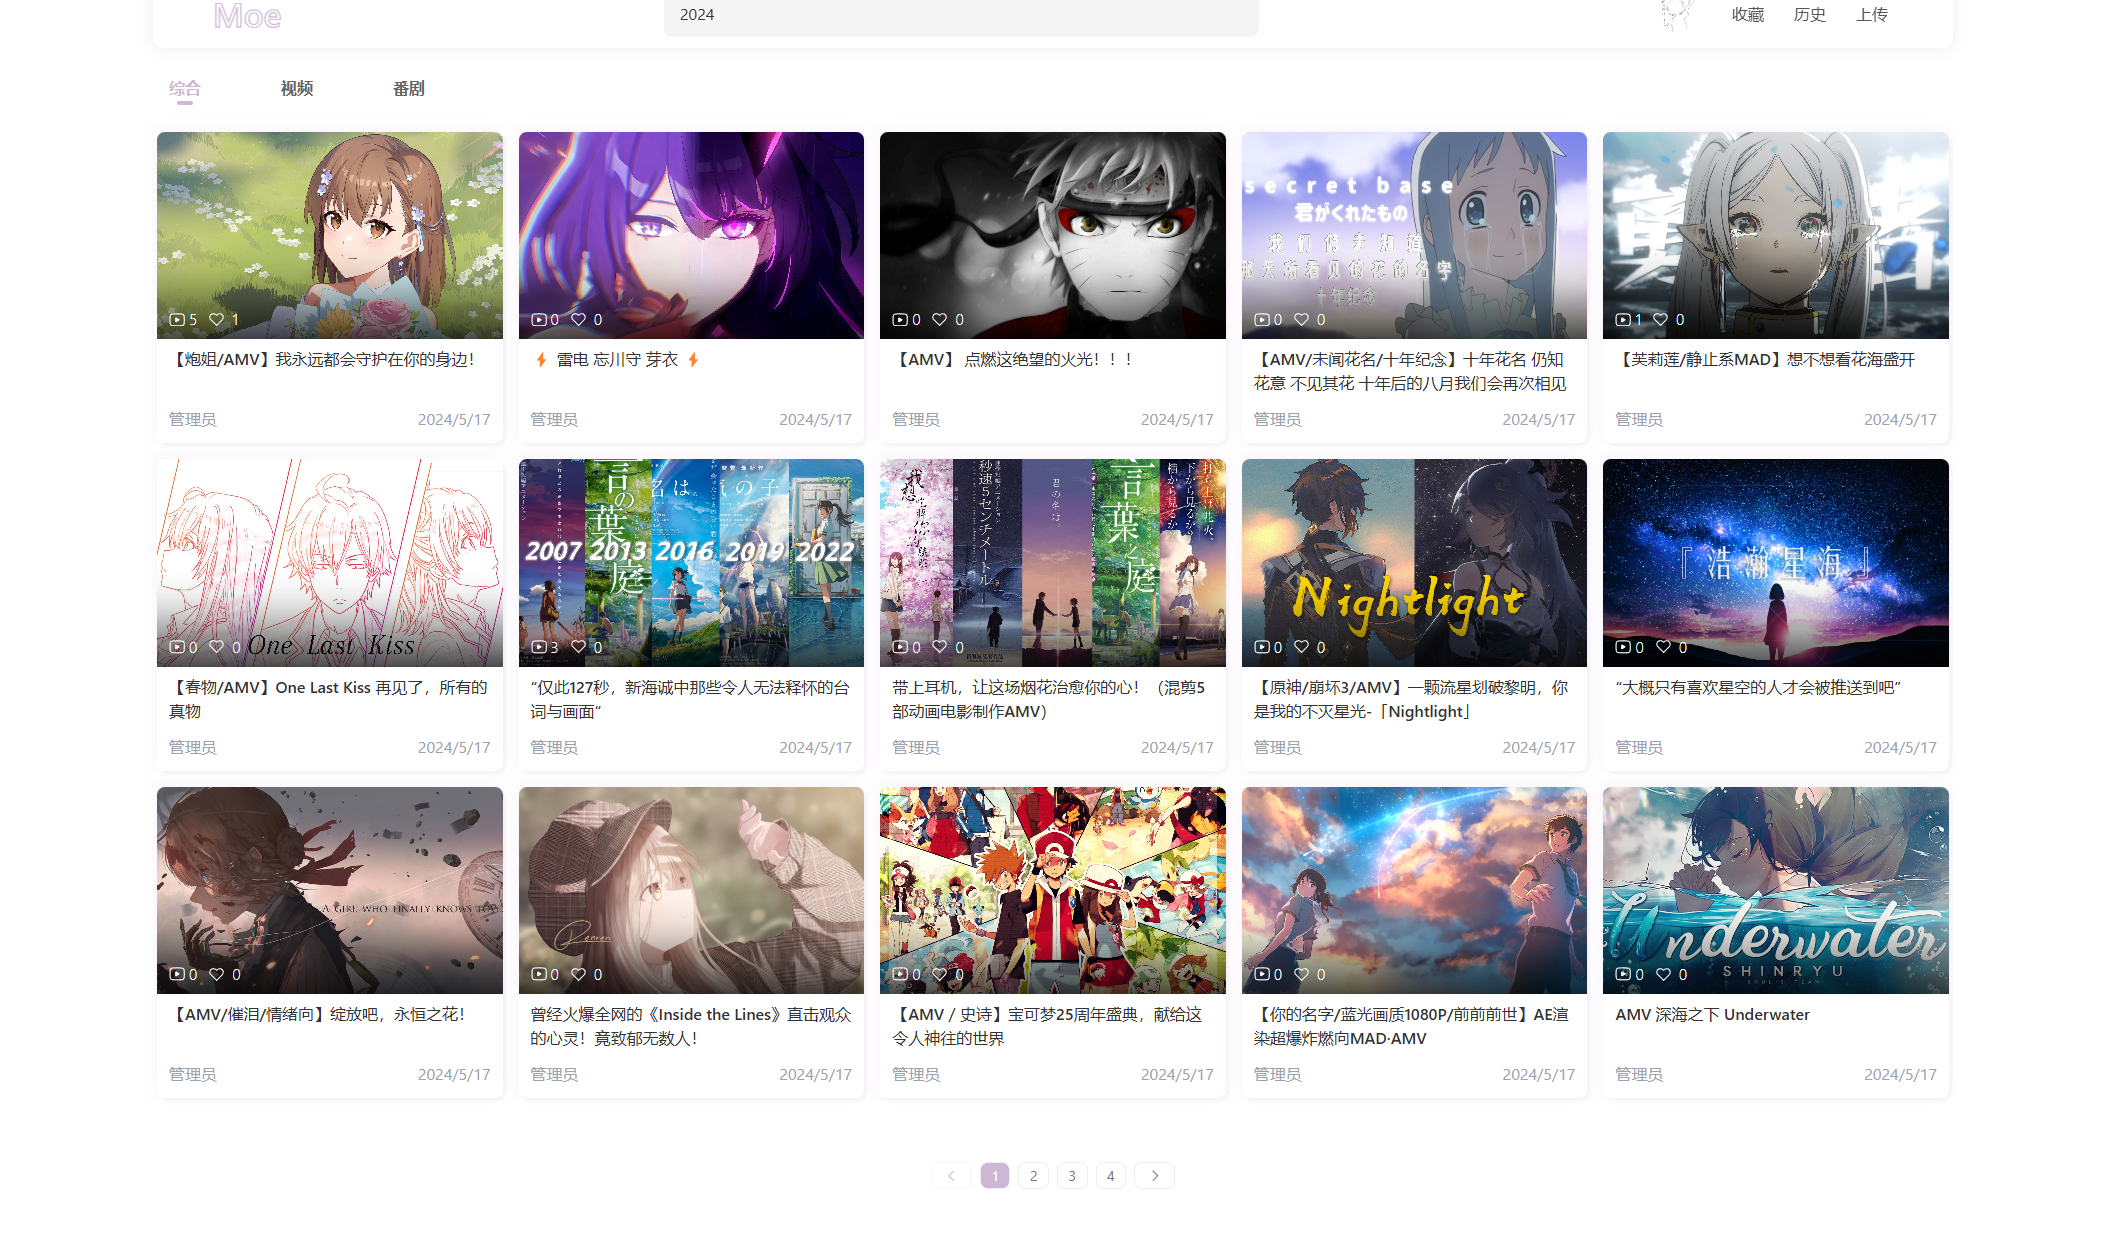Click play-count icon on 宝可梦25周年 thumbnail

[x=900, y=974]
